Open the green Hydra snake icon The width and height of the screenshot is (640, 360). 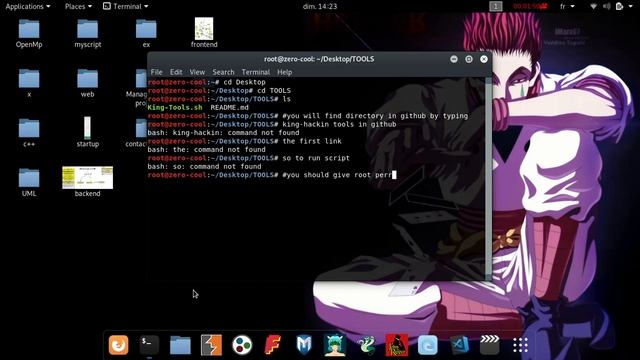366,345
